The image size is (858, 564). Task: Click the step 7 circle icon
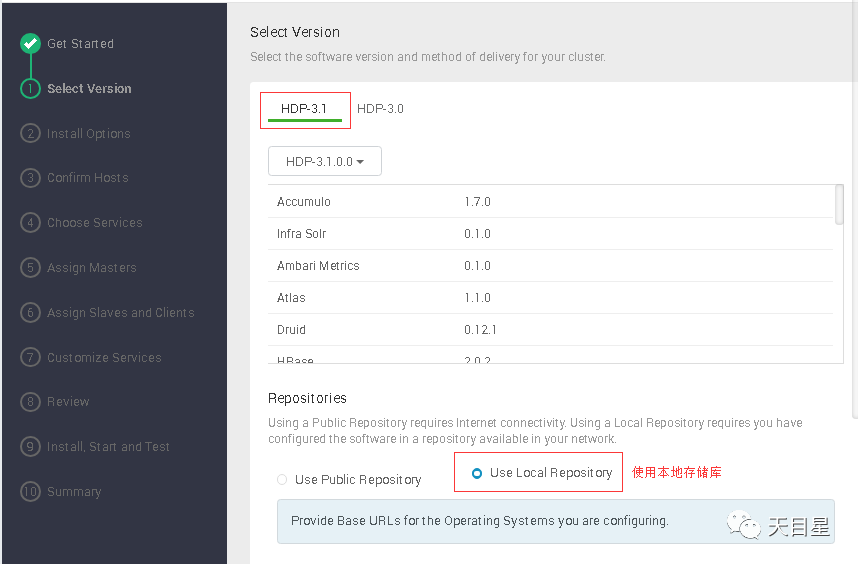pyautogui.click(x=30, y=357)
